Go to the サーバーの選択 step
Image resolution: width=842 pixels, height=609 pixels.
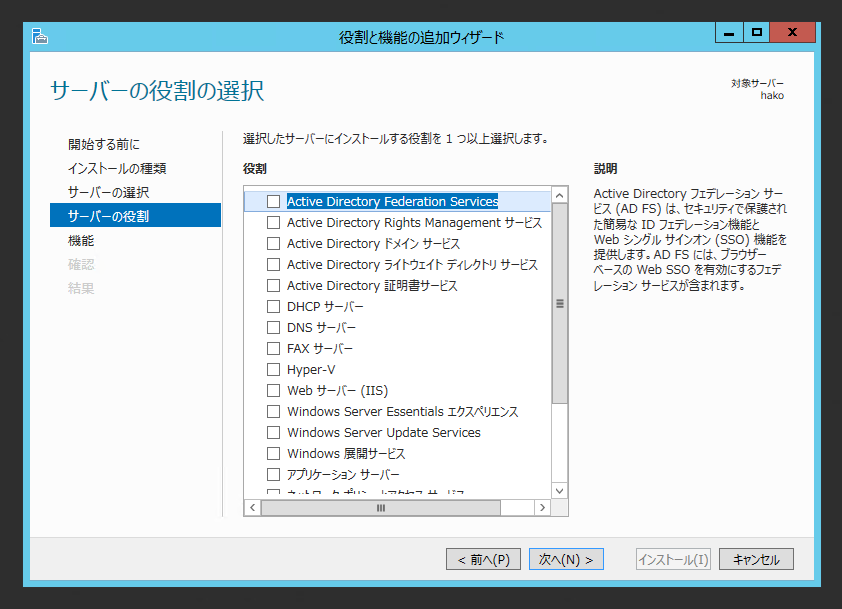(108, 192)
